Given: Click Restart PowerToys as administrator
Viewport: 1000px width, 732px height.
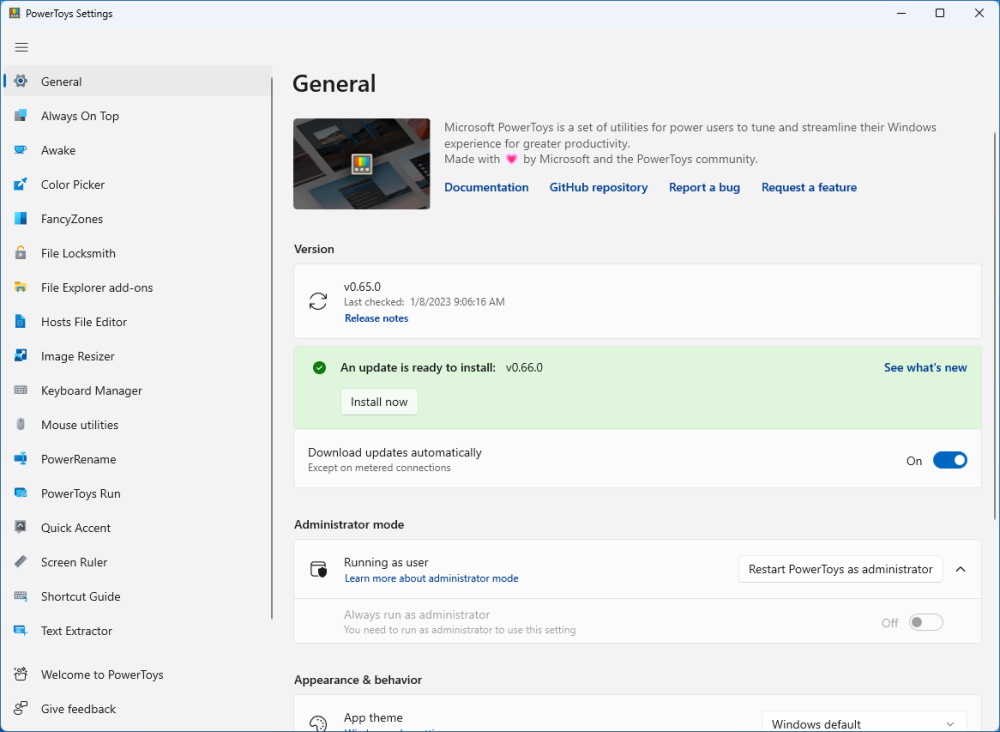Looking at the screenshot, I should (x=841, y=569).
